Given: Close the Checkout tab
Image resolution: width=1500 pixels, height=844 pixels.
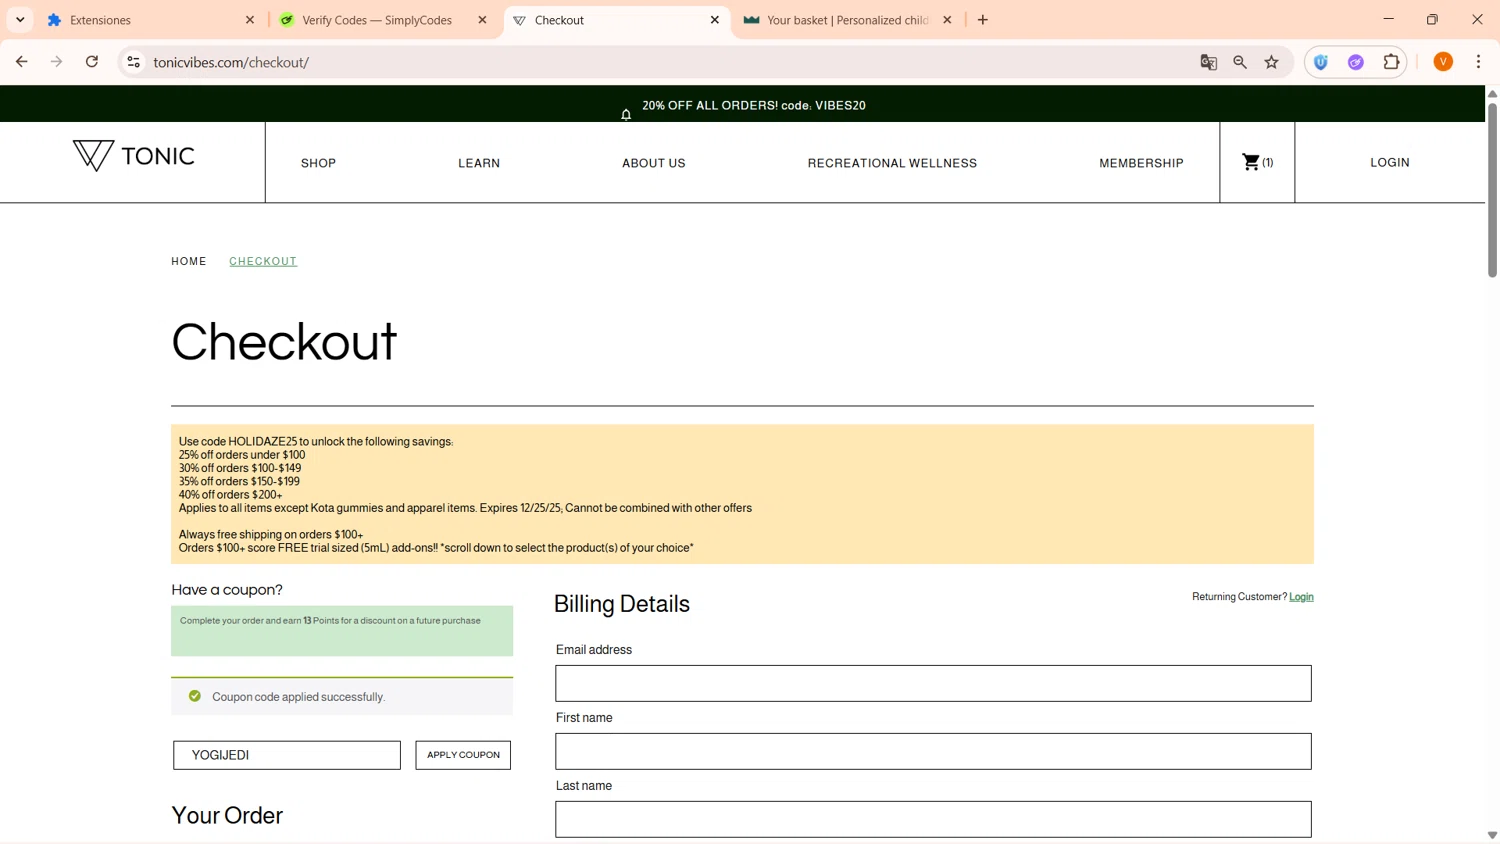Looking at the screenshot, I should [714, 20].
